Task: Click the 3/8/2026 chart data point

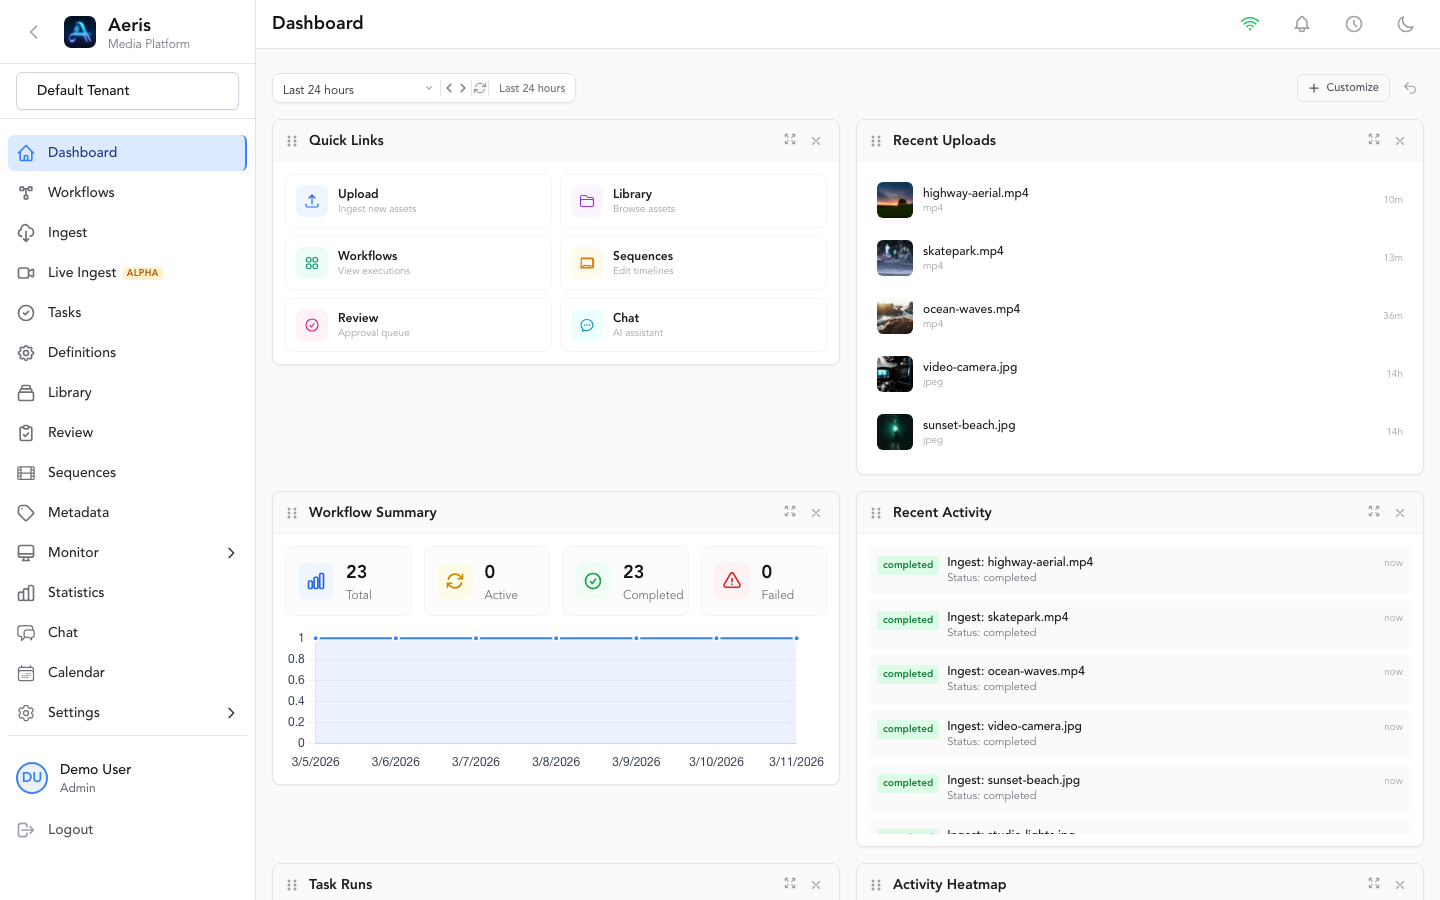Action: coord(556,638)
